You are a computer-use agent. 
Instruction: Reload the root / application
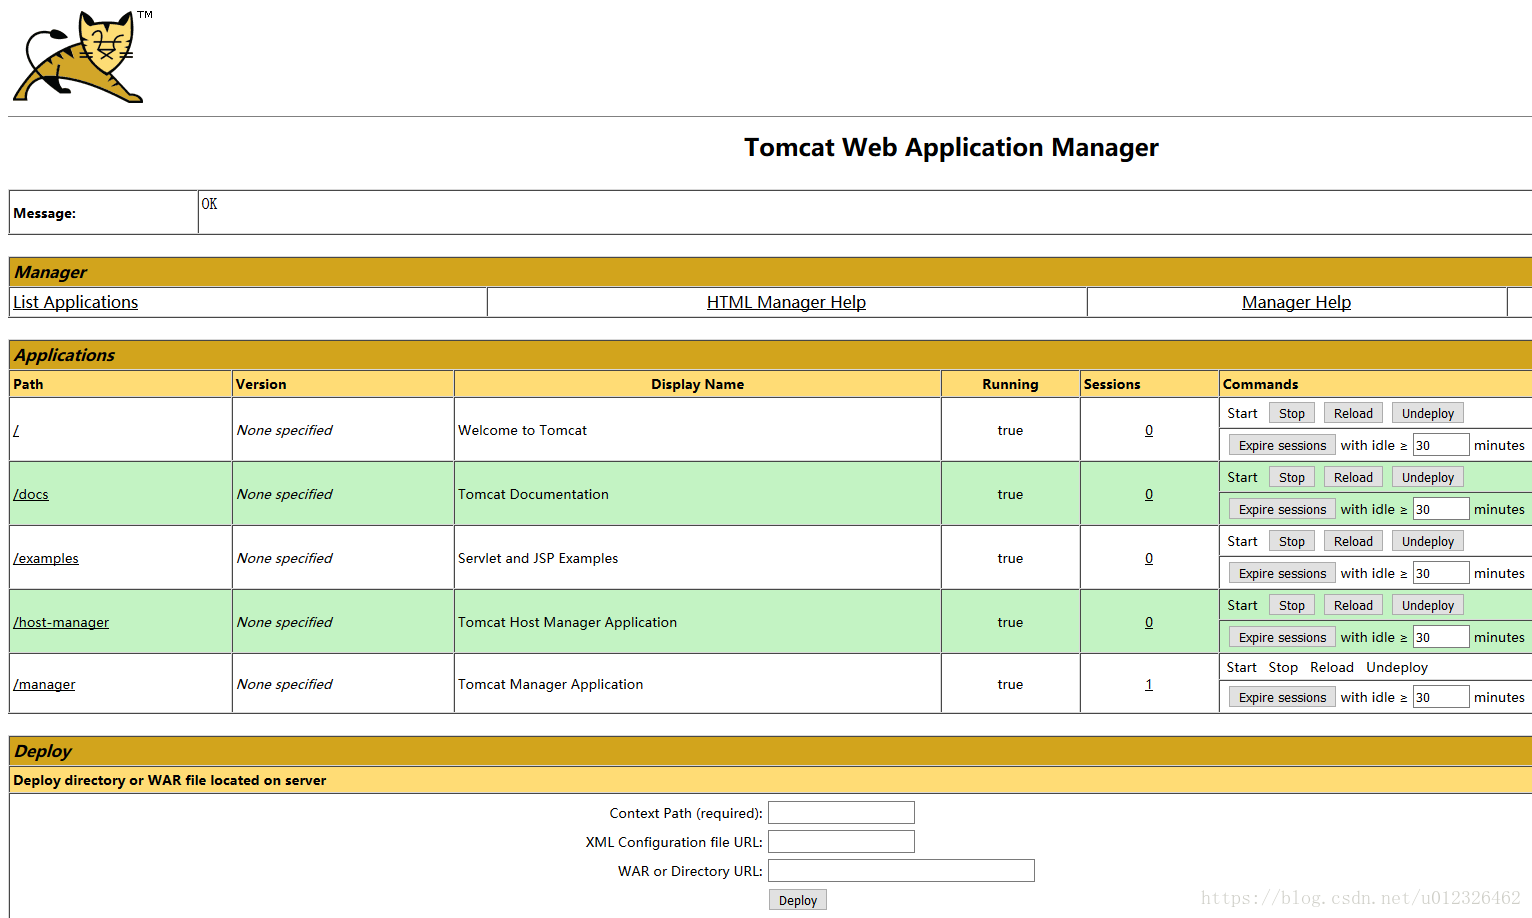(1353, 413)
